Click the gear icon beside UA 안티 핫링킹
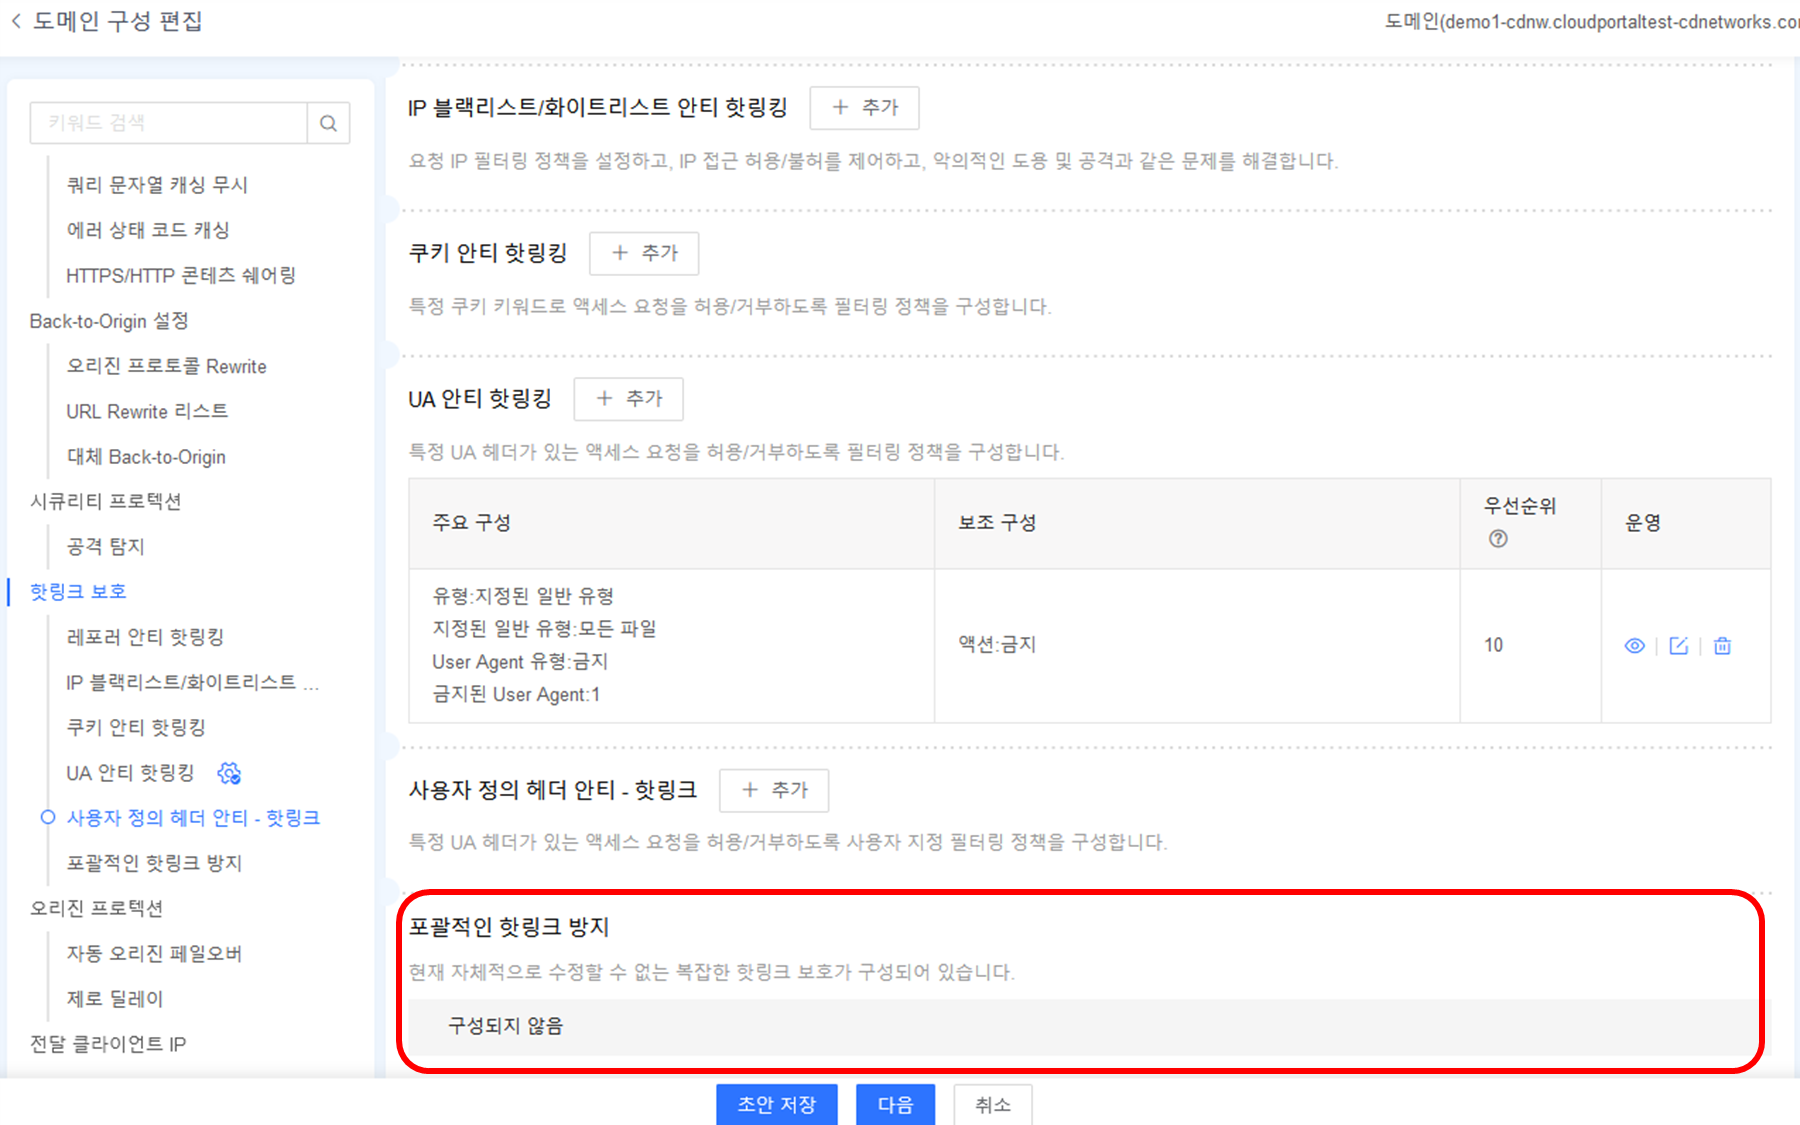 (x=229, y=773)
